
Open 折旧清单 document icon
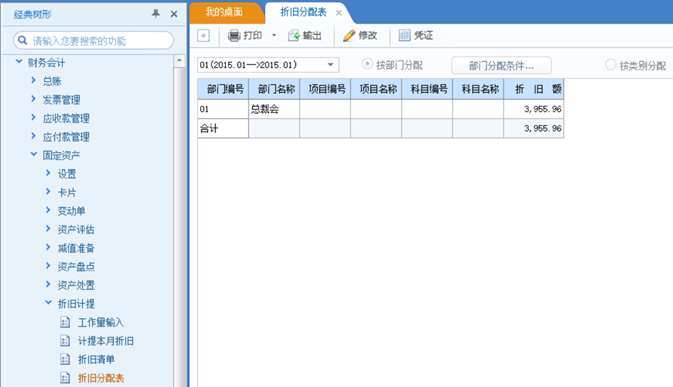tap(65, 360)
